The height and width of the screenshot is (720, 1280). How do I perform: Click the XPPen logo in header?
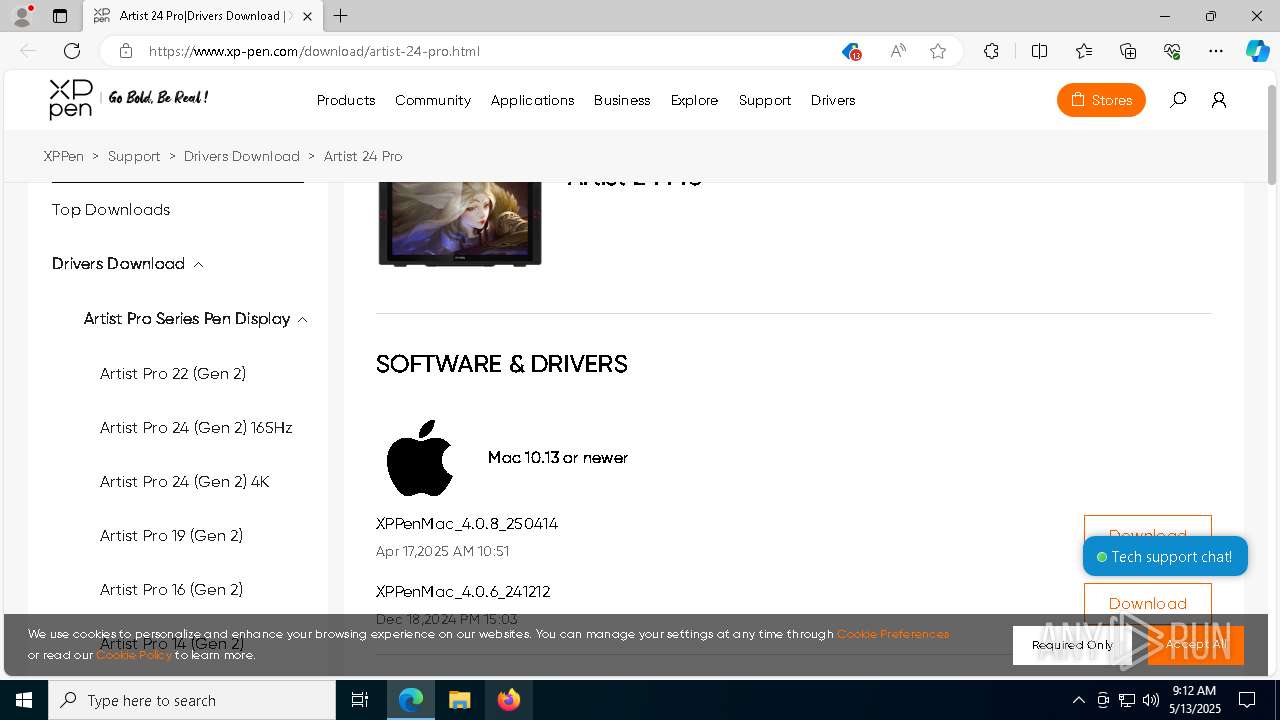click(x=71, y=99)
